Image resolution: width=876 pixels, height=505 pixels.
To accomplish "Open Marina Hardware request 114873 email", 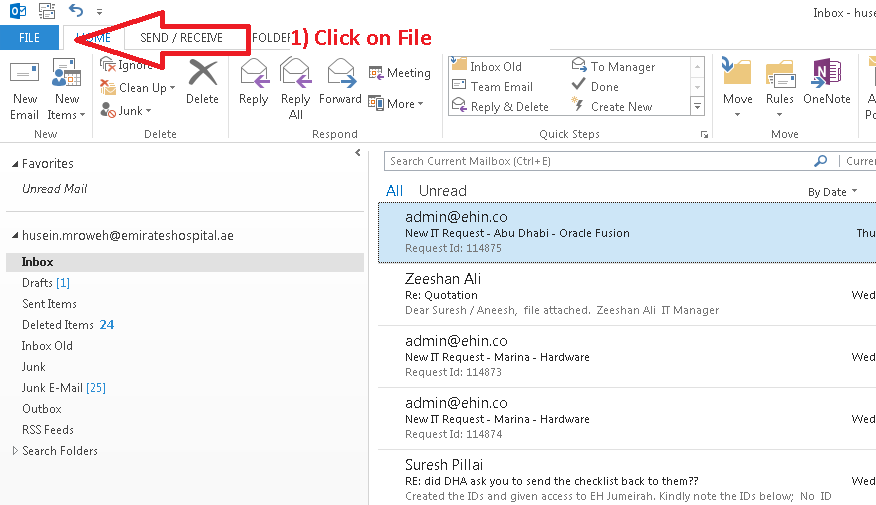I will pos(627,356).
